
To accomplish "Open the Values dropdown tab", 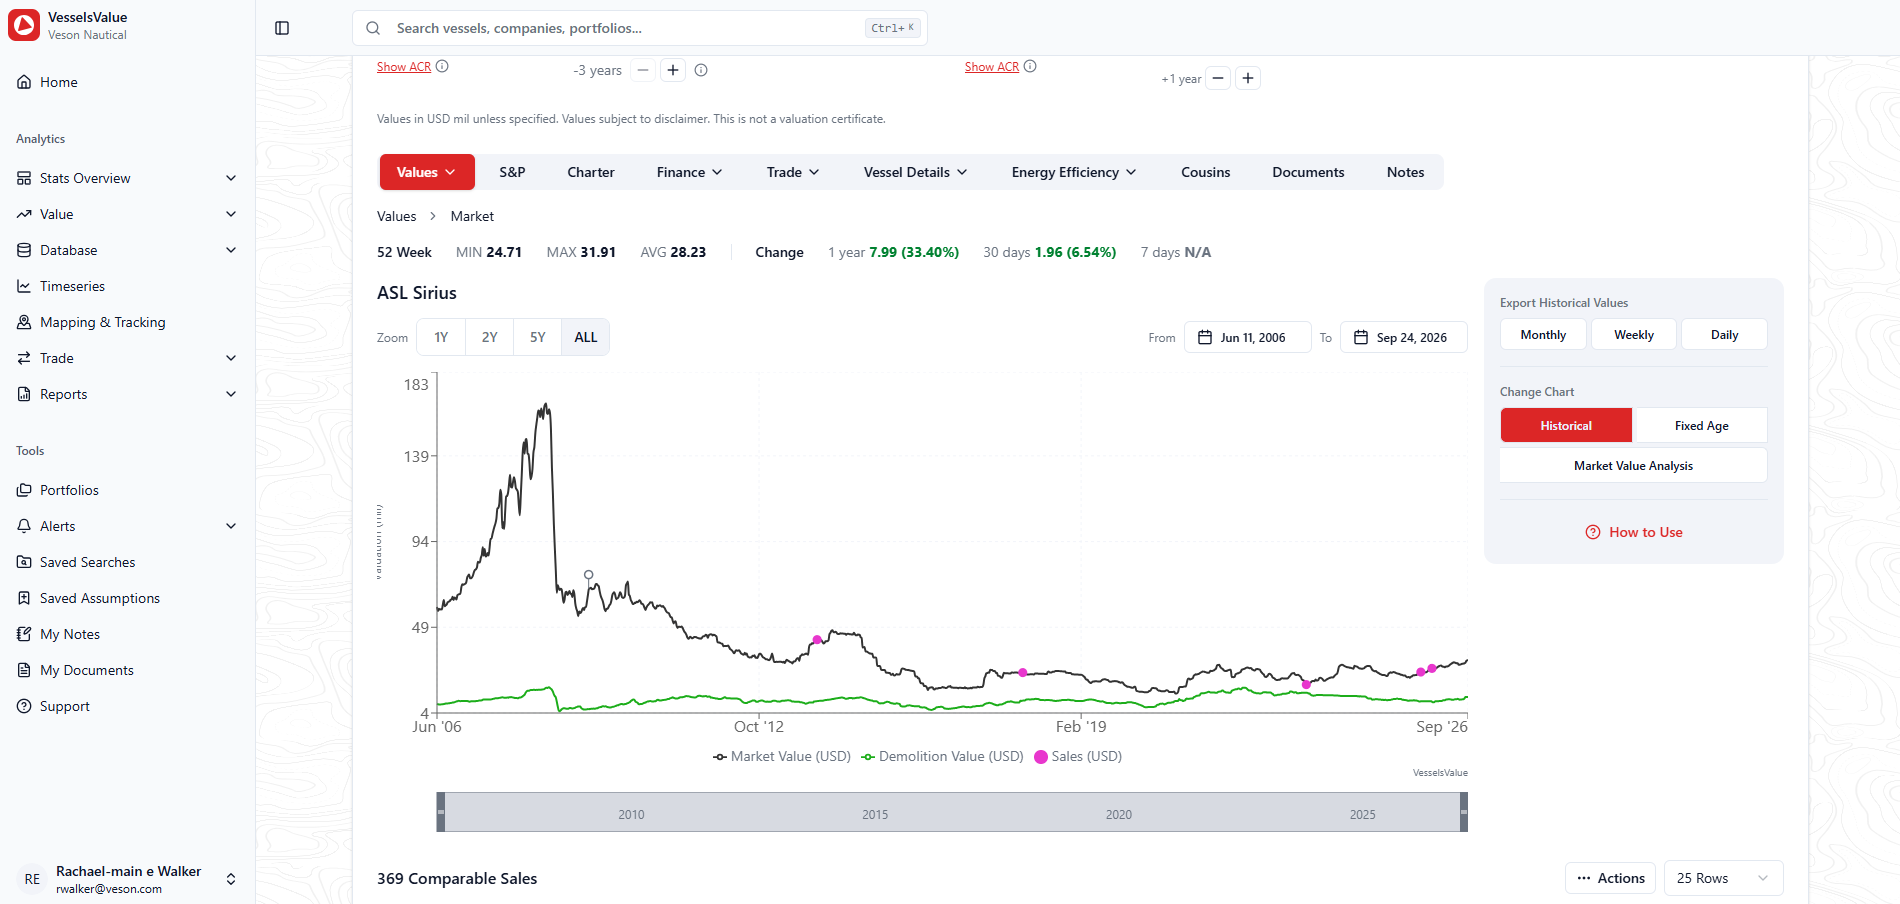I will click(x=427, y=172).
